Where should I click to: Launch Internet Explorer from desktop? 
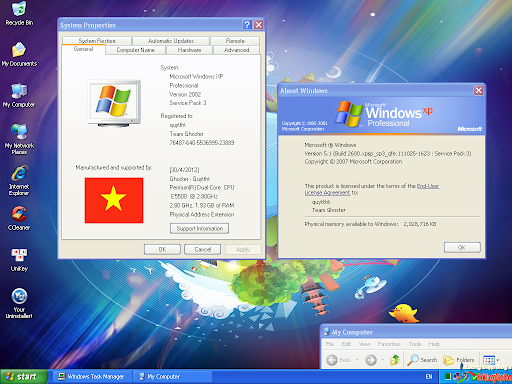click(19, 180)
